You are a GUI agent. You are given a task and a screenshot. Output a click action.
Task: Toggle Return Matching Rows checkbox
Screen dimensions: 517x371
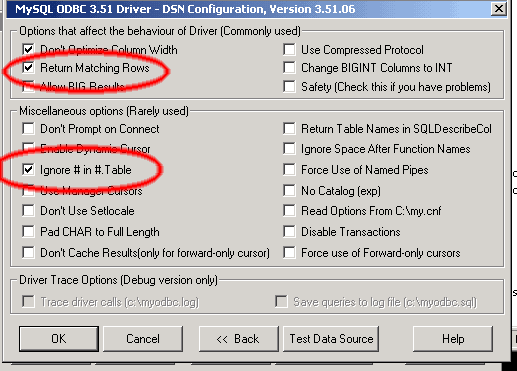pyautogui.click(x=28, y=68)
